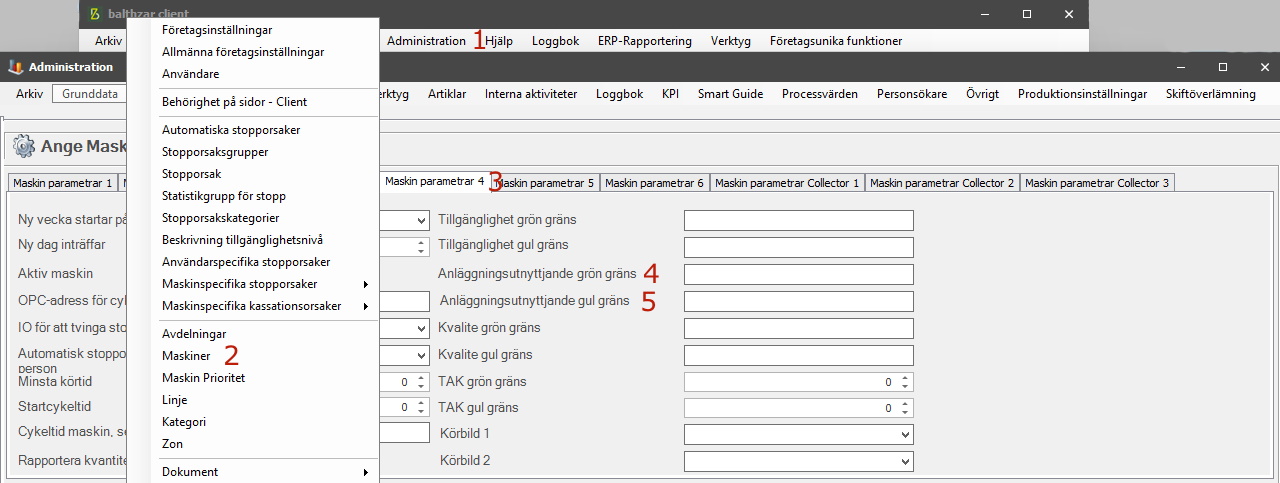Viewport: 1280px width, 483px height.
Task: Open ERP-Rapportering menu
Action: pyautogui.click(x=645, y=41)
